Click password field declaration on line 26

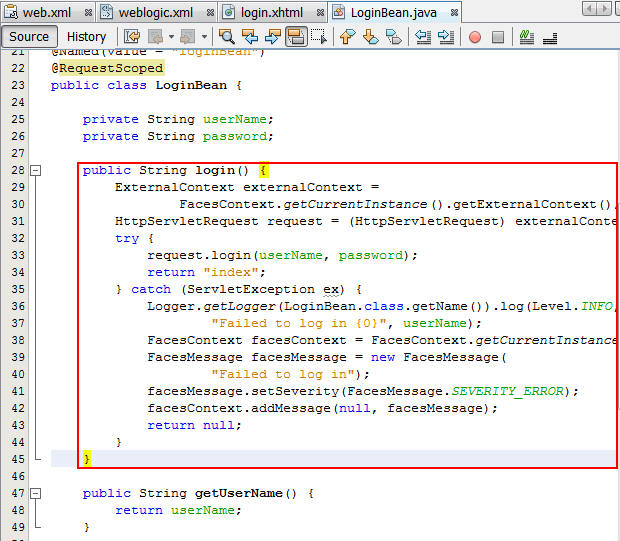[x=235, y=137]
